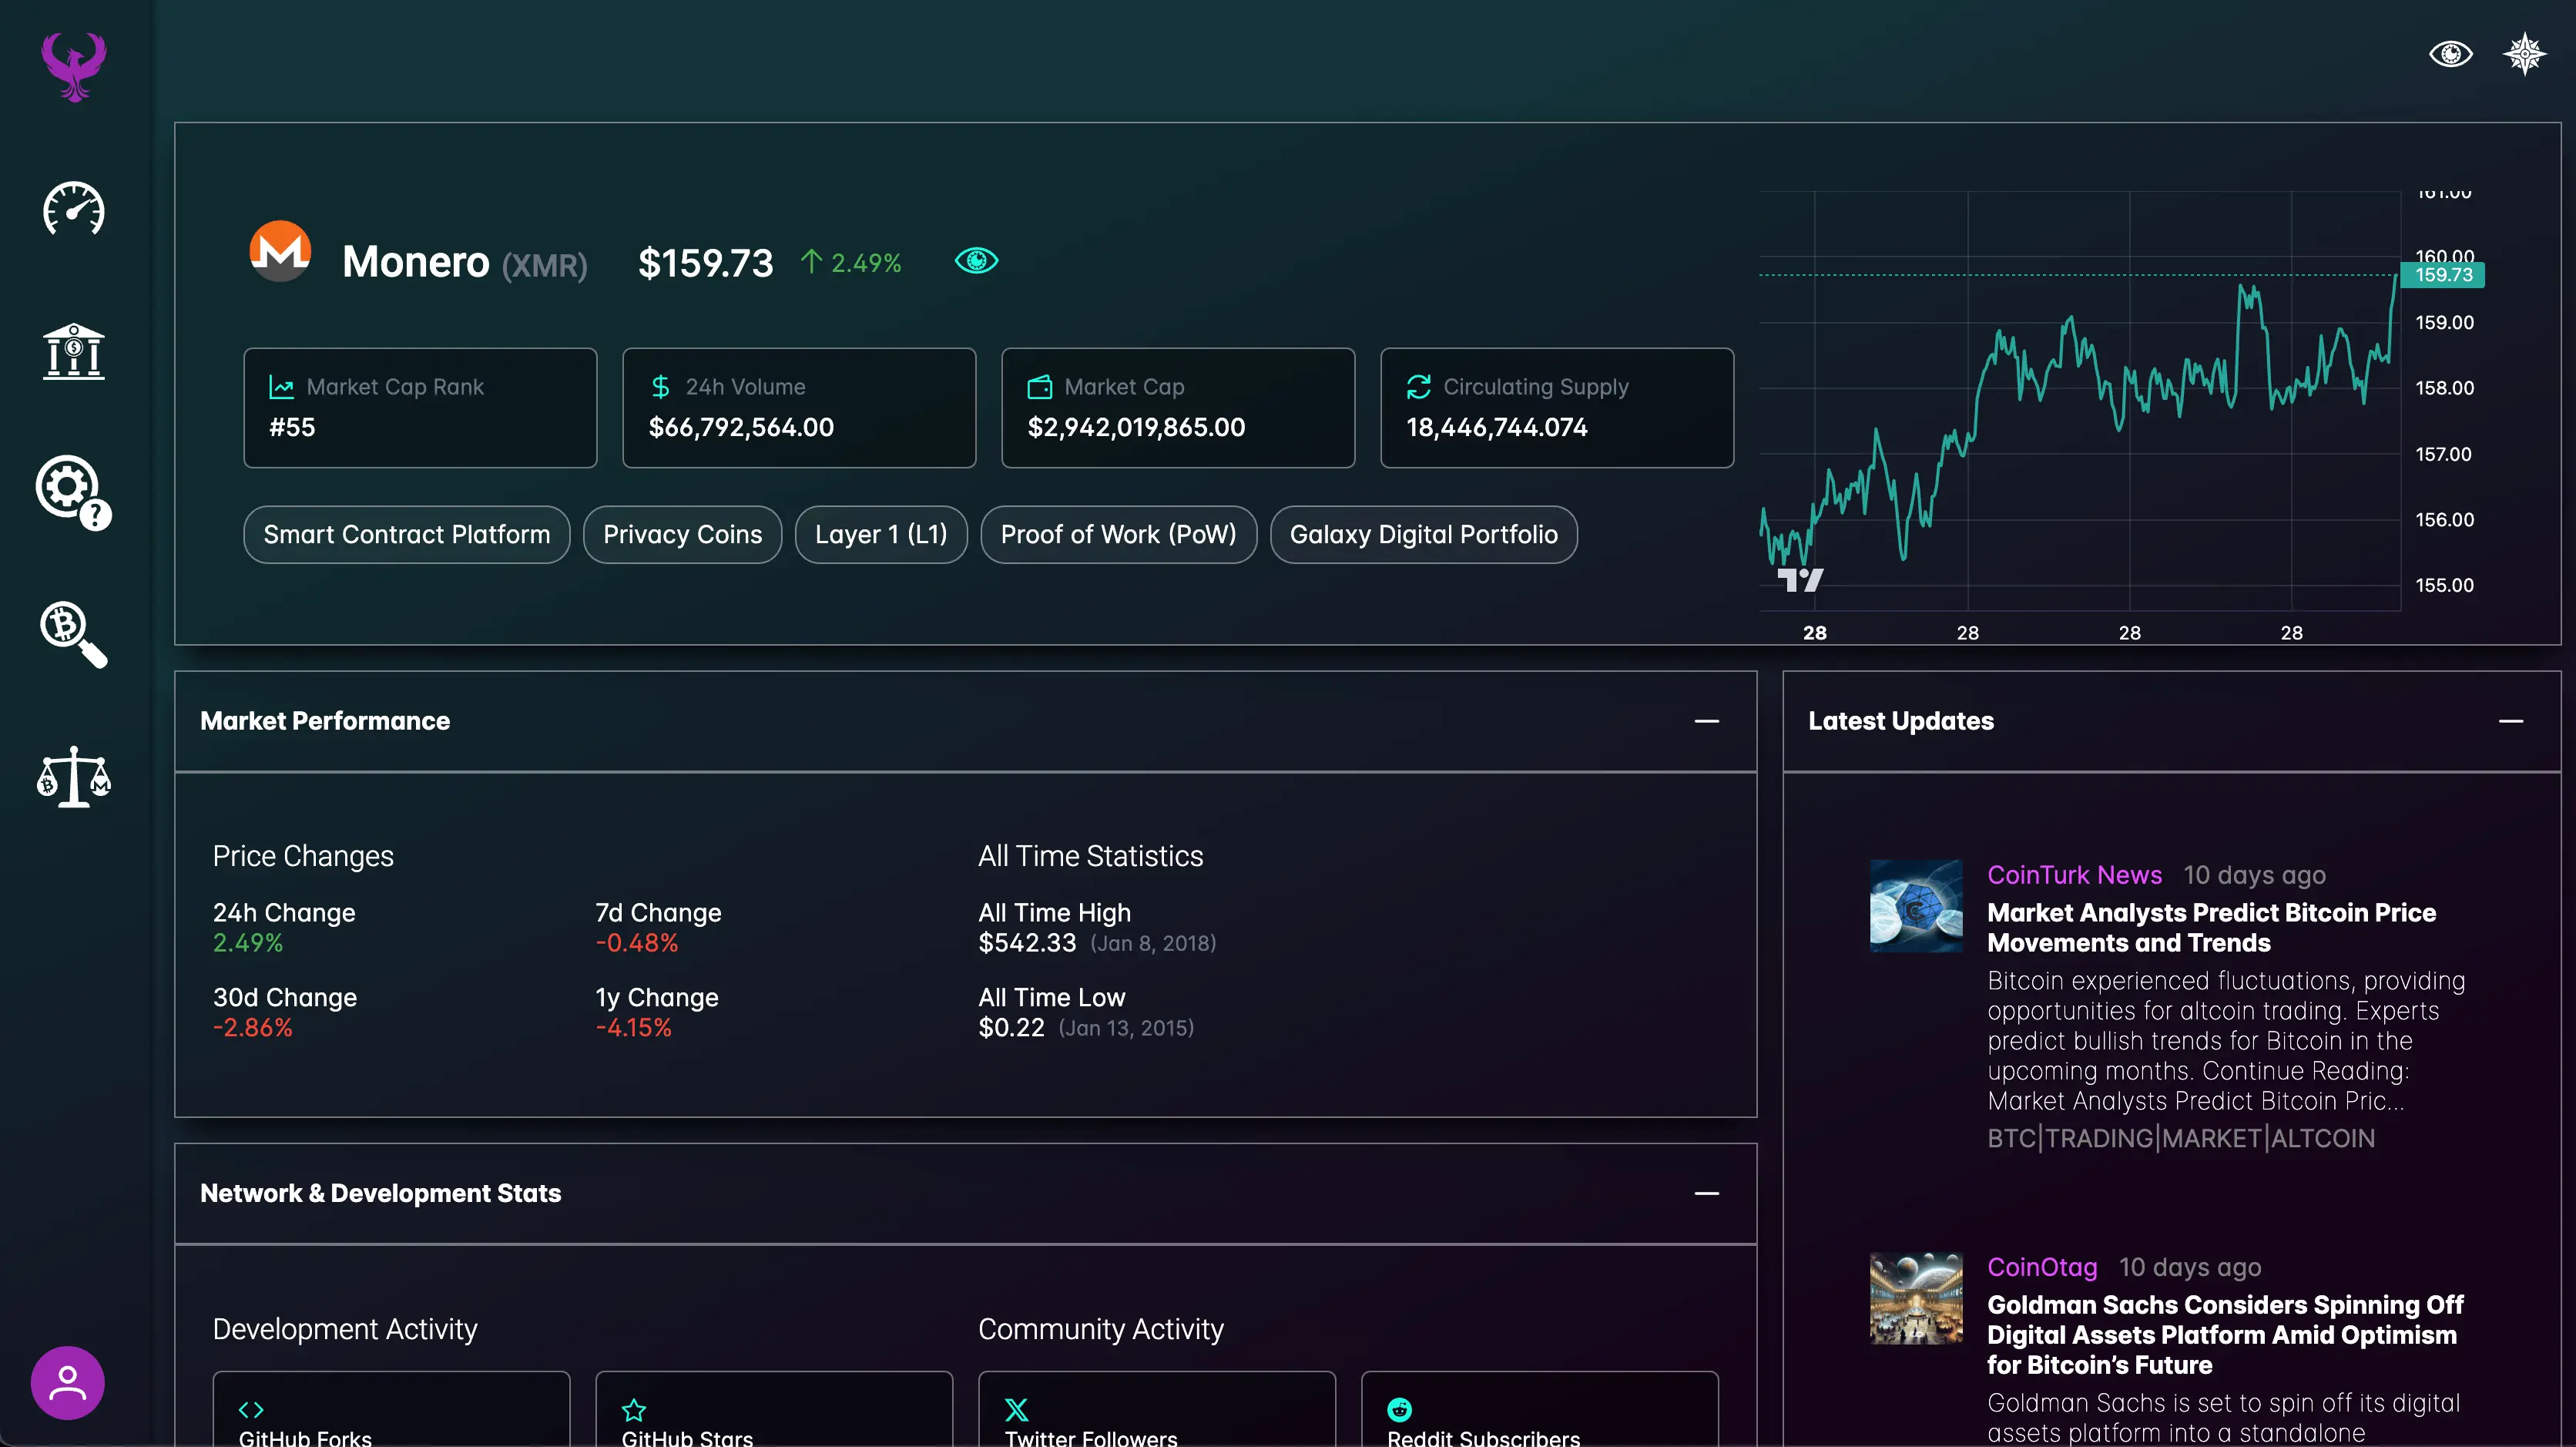This screenshot has width=2576, height=1447.
Task: Click the CoinOtag article thumbnail
Action: pyautogui.click(x=1917, y=1298)
